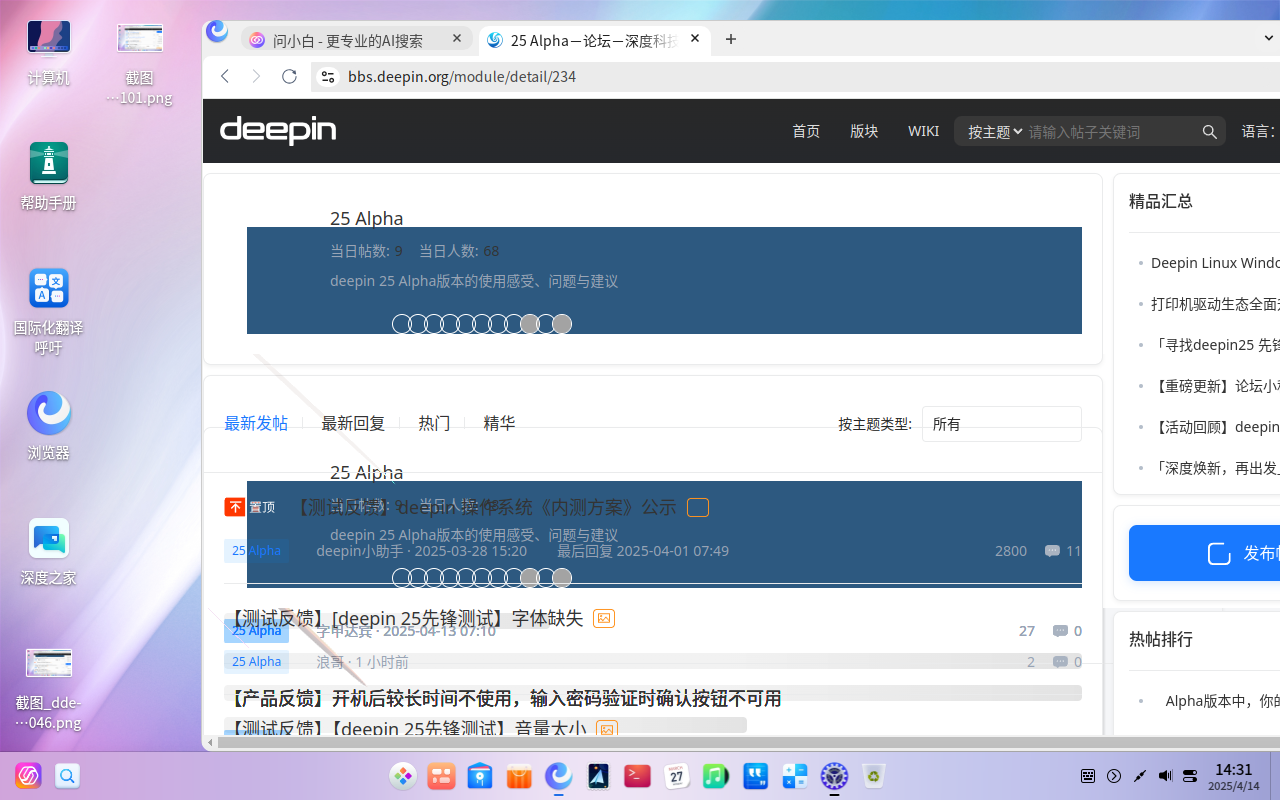The width and height of the screenshot is (1280, 800).
Task: Go to 首页 in the navigation bar
Action: (x=806, y=131)
